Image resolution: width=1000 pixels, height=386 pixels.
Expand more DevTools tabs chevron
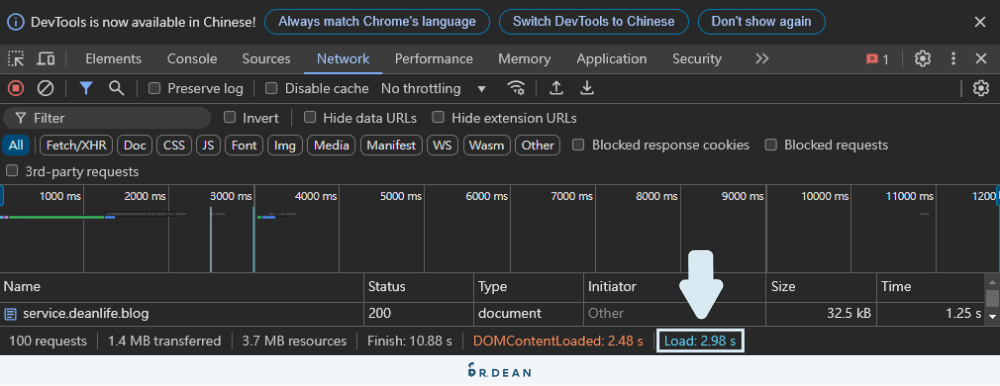point(761,59)
